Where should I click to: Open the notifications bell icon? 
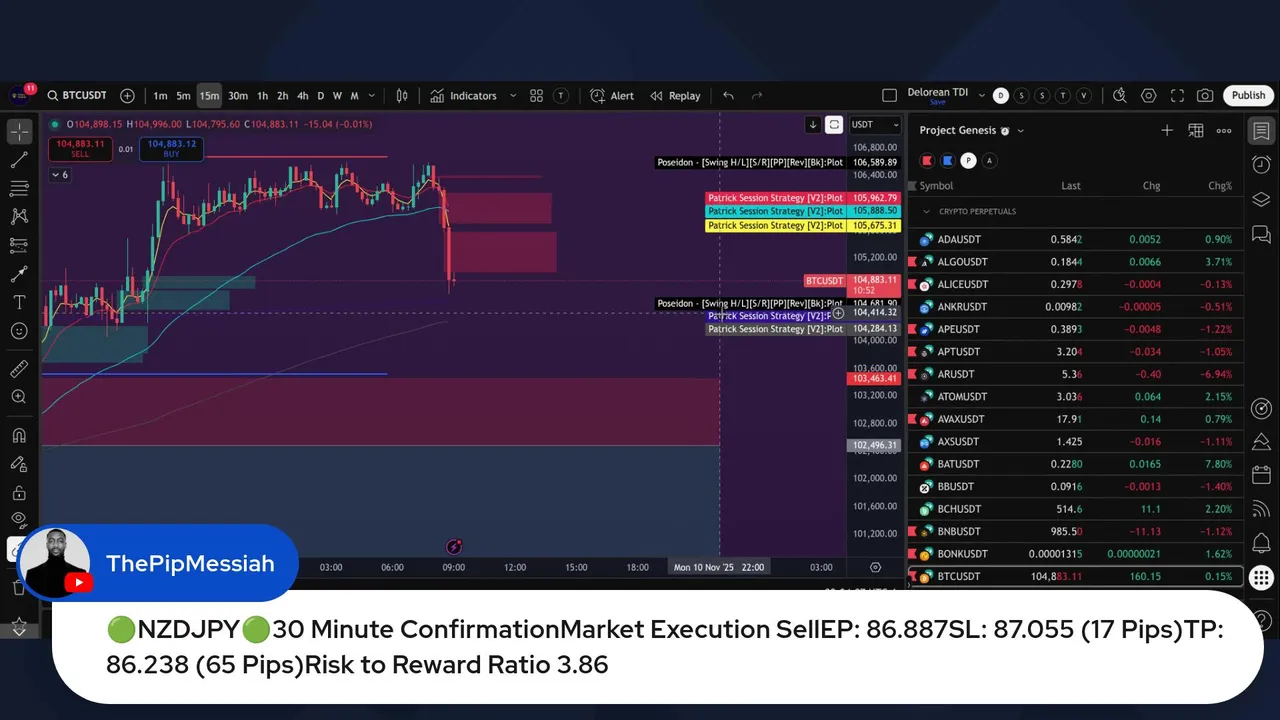pyautogui.click(x=1261, y=543)
